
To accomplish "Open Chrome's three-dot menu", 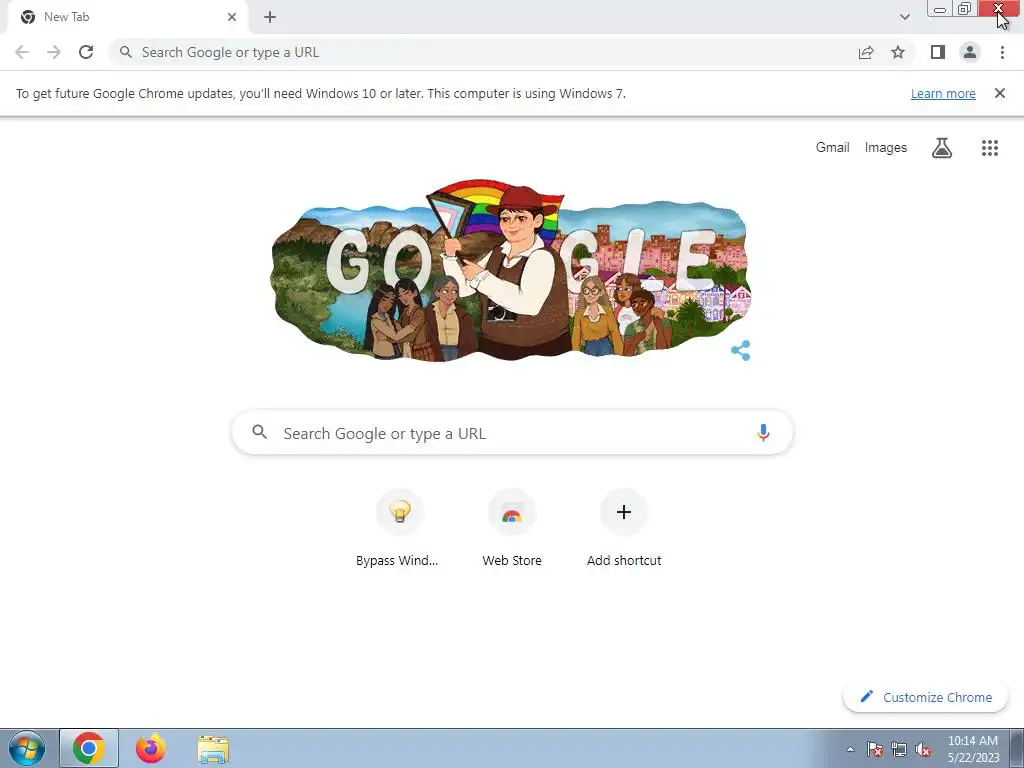I will [x=1002, y=52].
